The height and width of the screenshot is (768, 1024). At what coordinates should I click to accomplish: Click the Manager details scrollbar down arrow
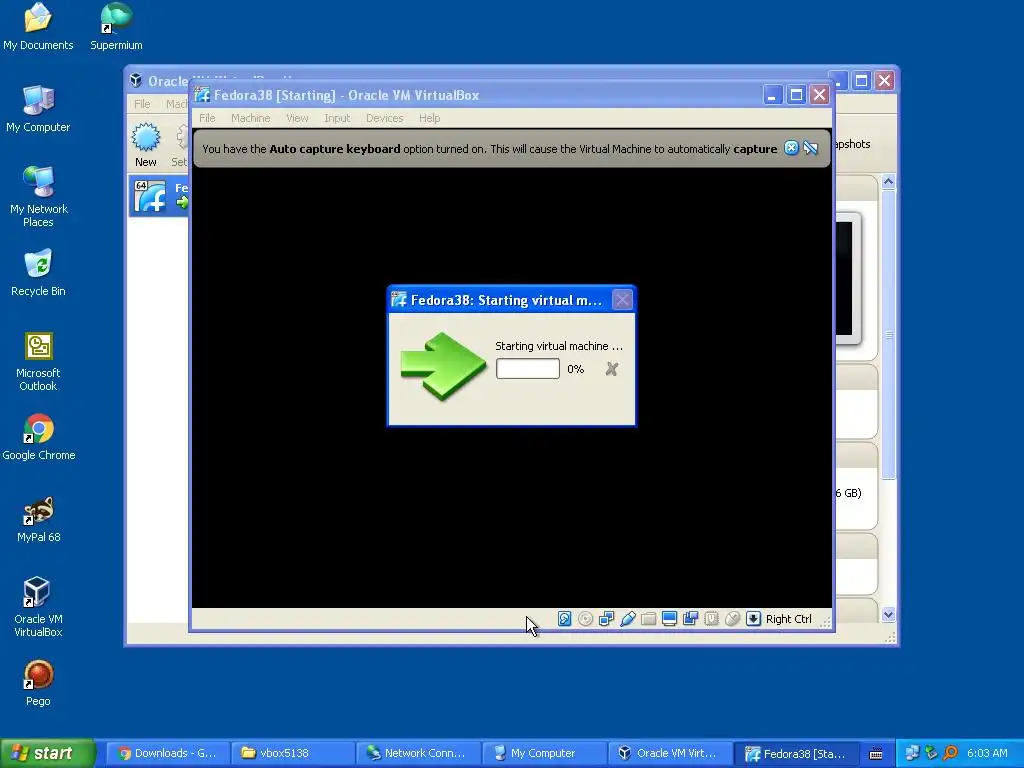[x=888, y=614]
